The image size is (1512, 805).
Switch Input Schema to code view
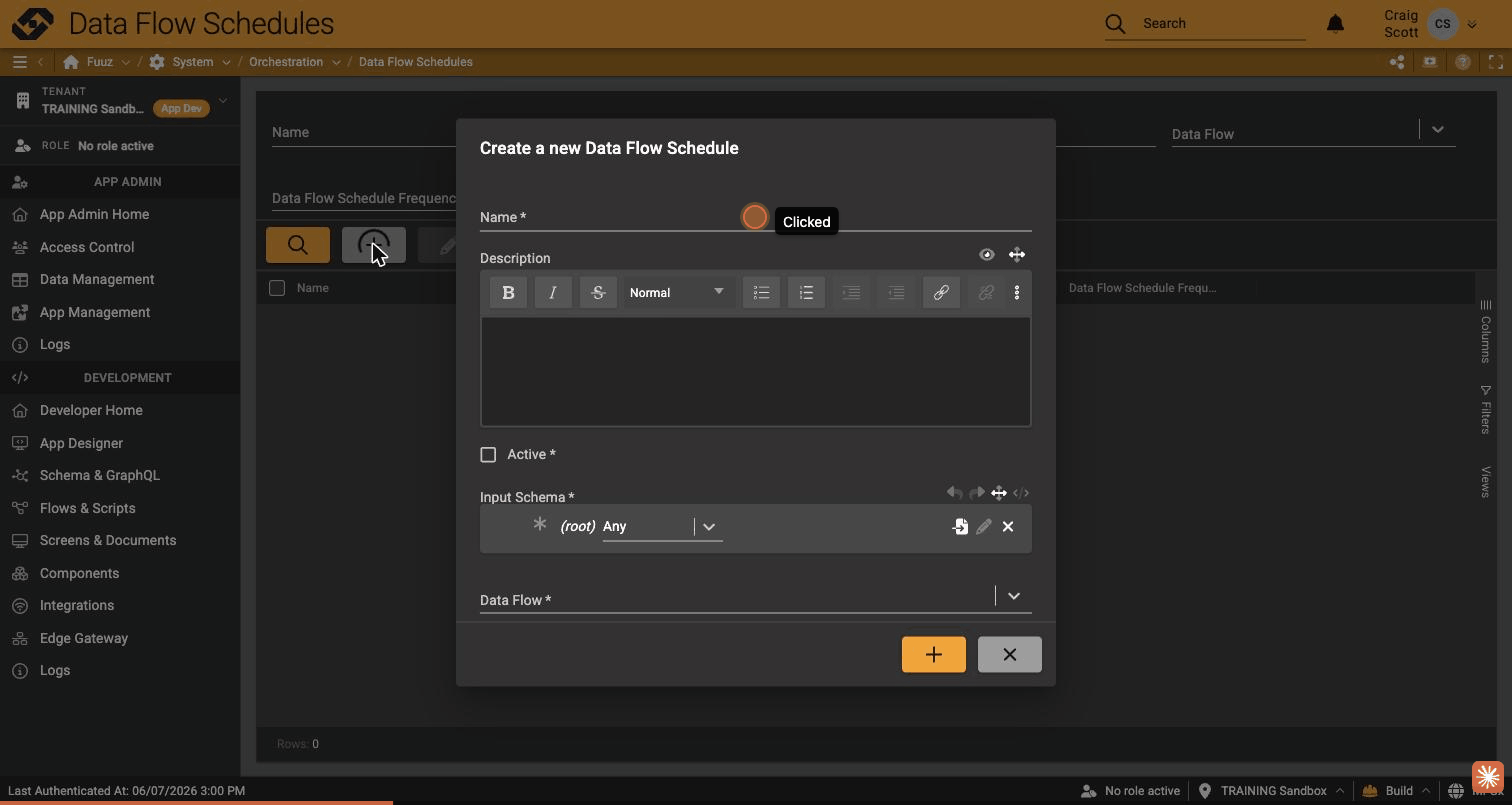pyautogui.click(x=1021, y=493)
